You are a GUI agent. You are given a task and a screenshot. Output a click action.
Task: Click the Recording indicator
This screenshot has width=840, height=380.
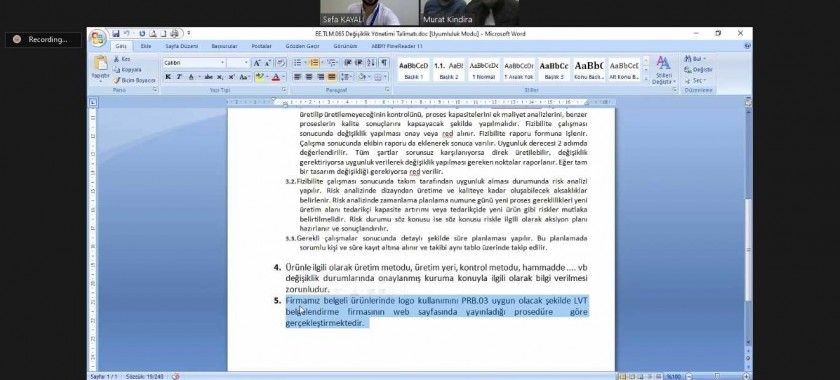point(43,39)
